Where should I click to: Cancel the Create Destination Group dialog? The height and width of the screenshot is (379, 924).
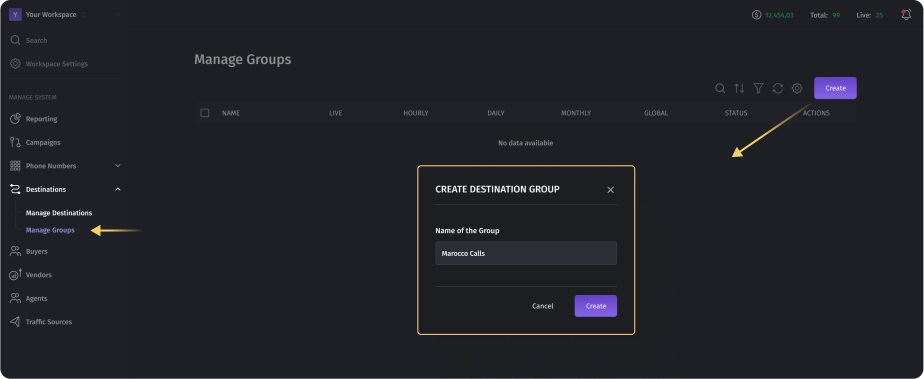[x=543, y=307]
